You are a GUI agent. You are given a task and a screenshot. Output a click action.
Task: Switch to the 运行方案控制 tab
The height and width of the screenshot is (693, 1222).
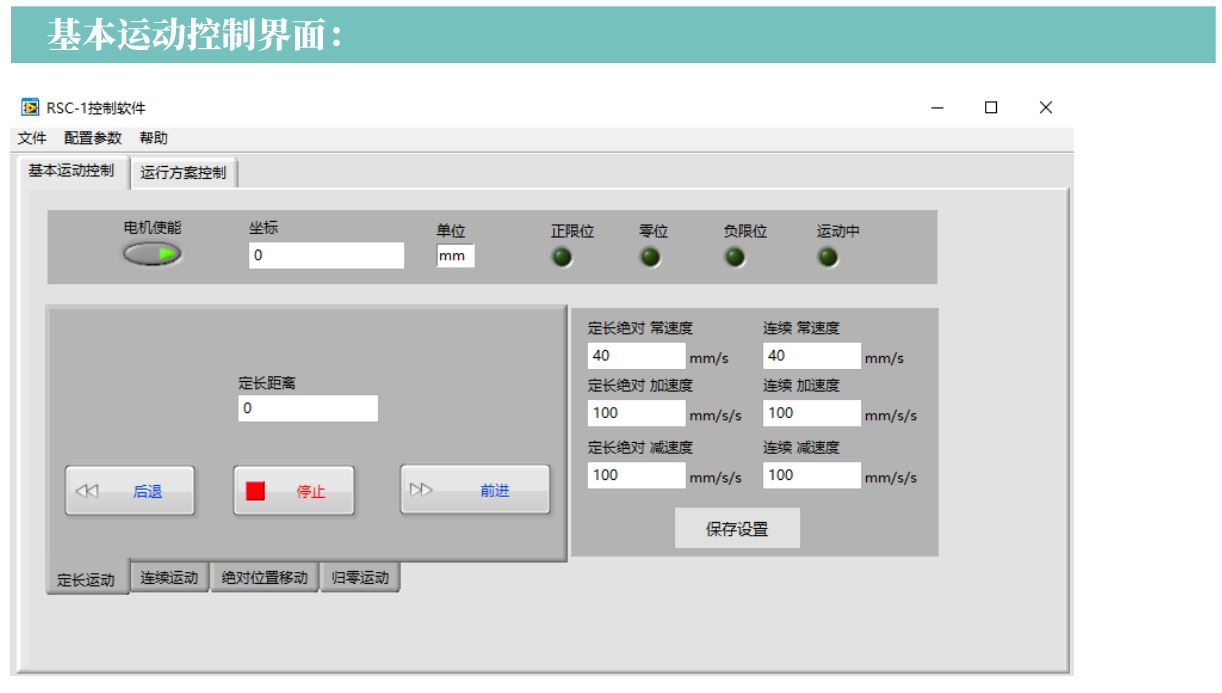190,173
